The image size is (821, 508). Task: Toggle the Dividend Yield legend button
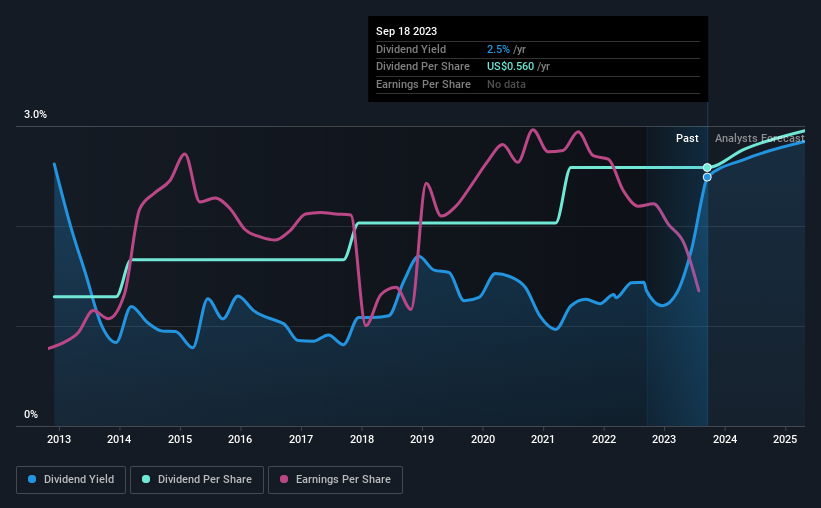pos(71,480)
